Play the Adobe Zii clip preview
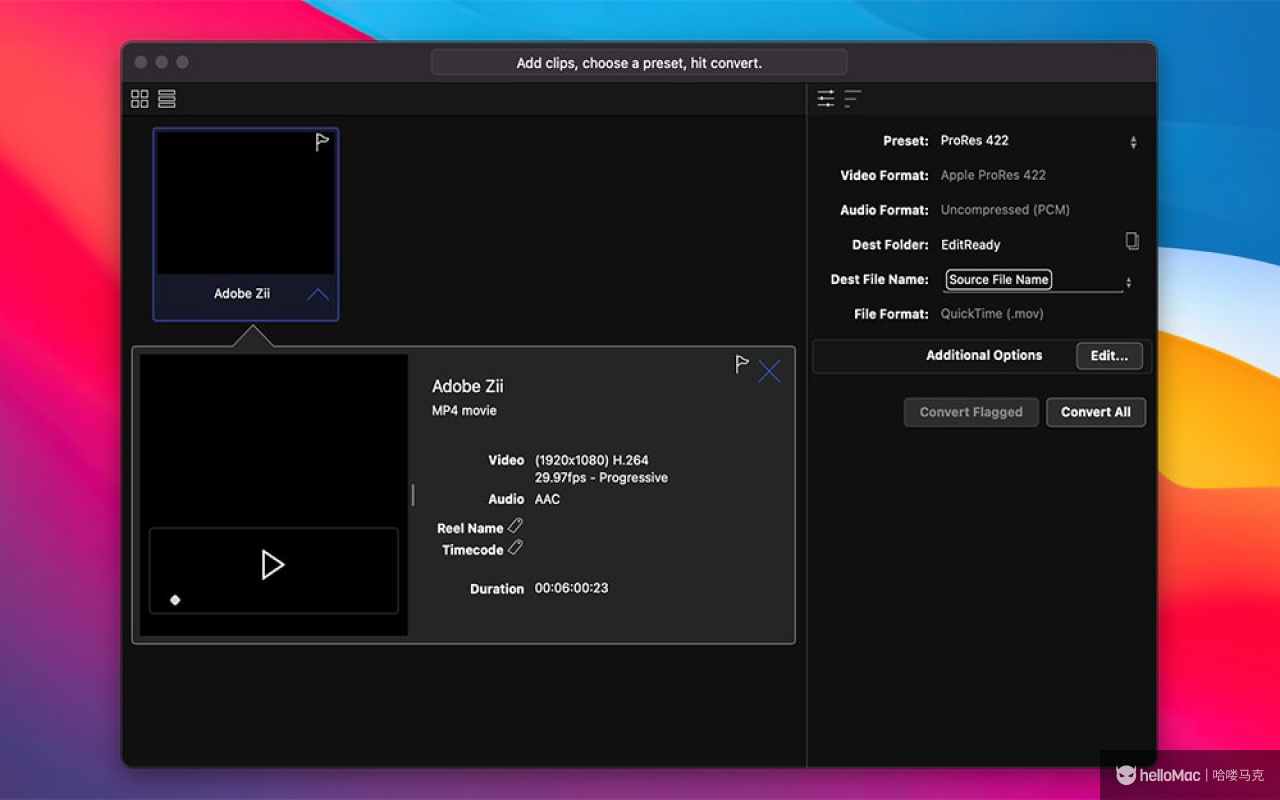This screenshot has height=800, width=1280. coord(272,565)
